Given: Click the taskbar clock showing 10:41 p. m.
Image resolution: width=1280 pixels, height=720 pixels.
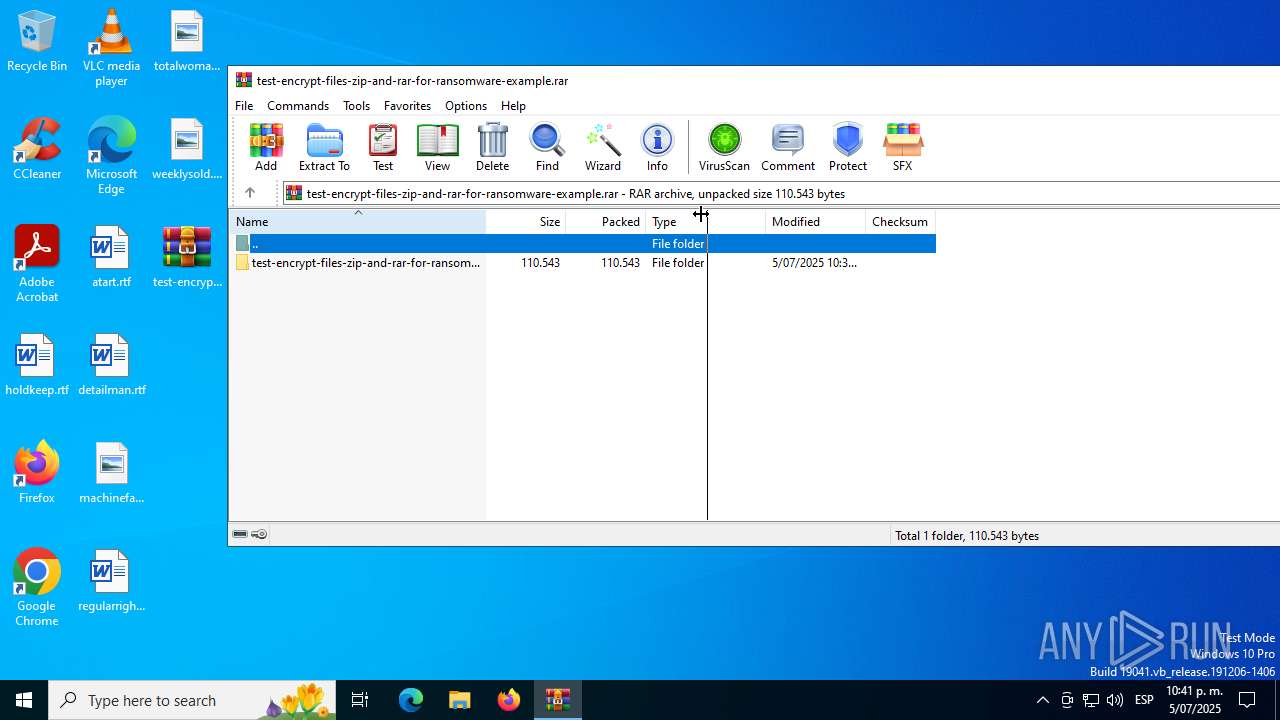Looking at the screenshot, I should [1194, 700].
